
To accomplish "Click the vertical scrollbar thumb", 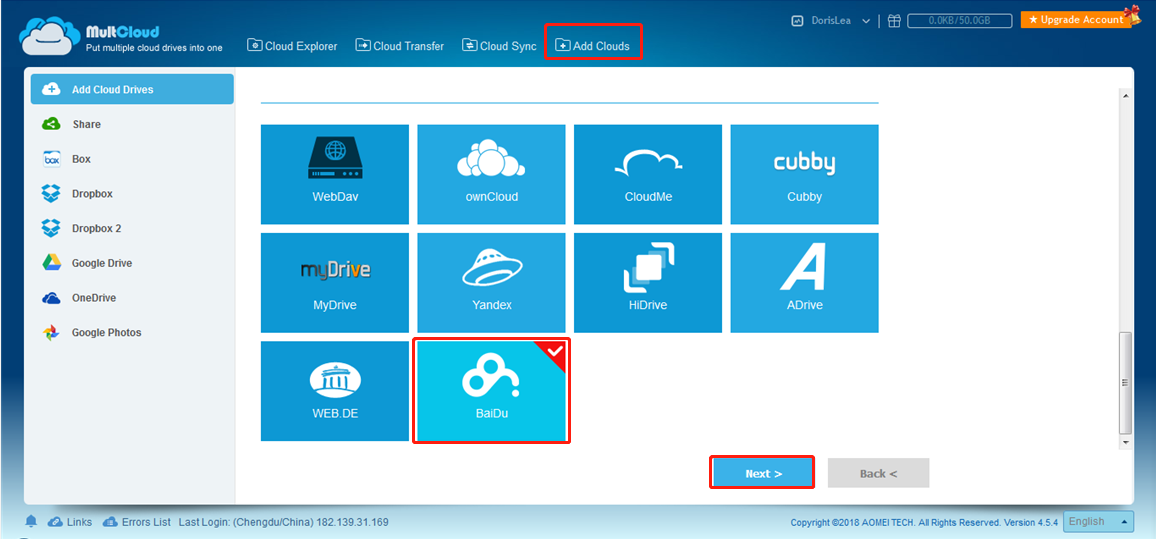I will click(1125, 383).
